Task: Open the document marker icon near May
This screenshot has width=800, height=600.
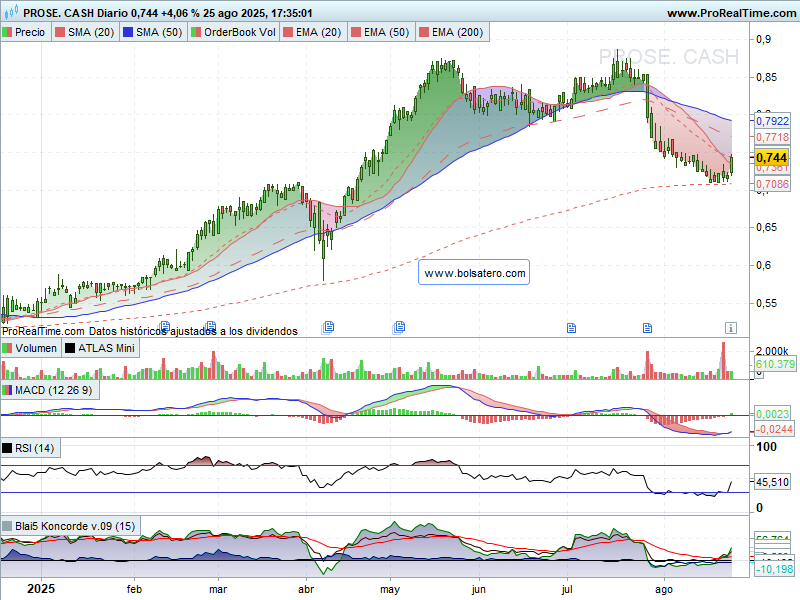Action: click(x=399, y=327)
